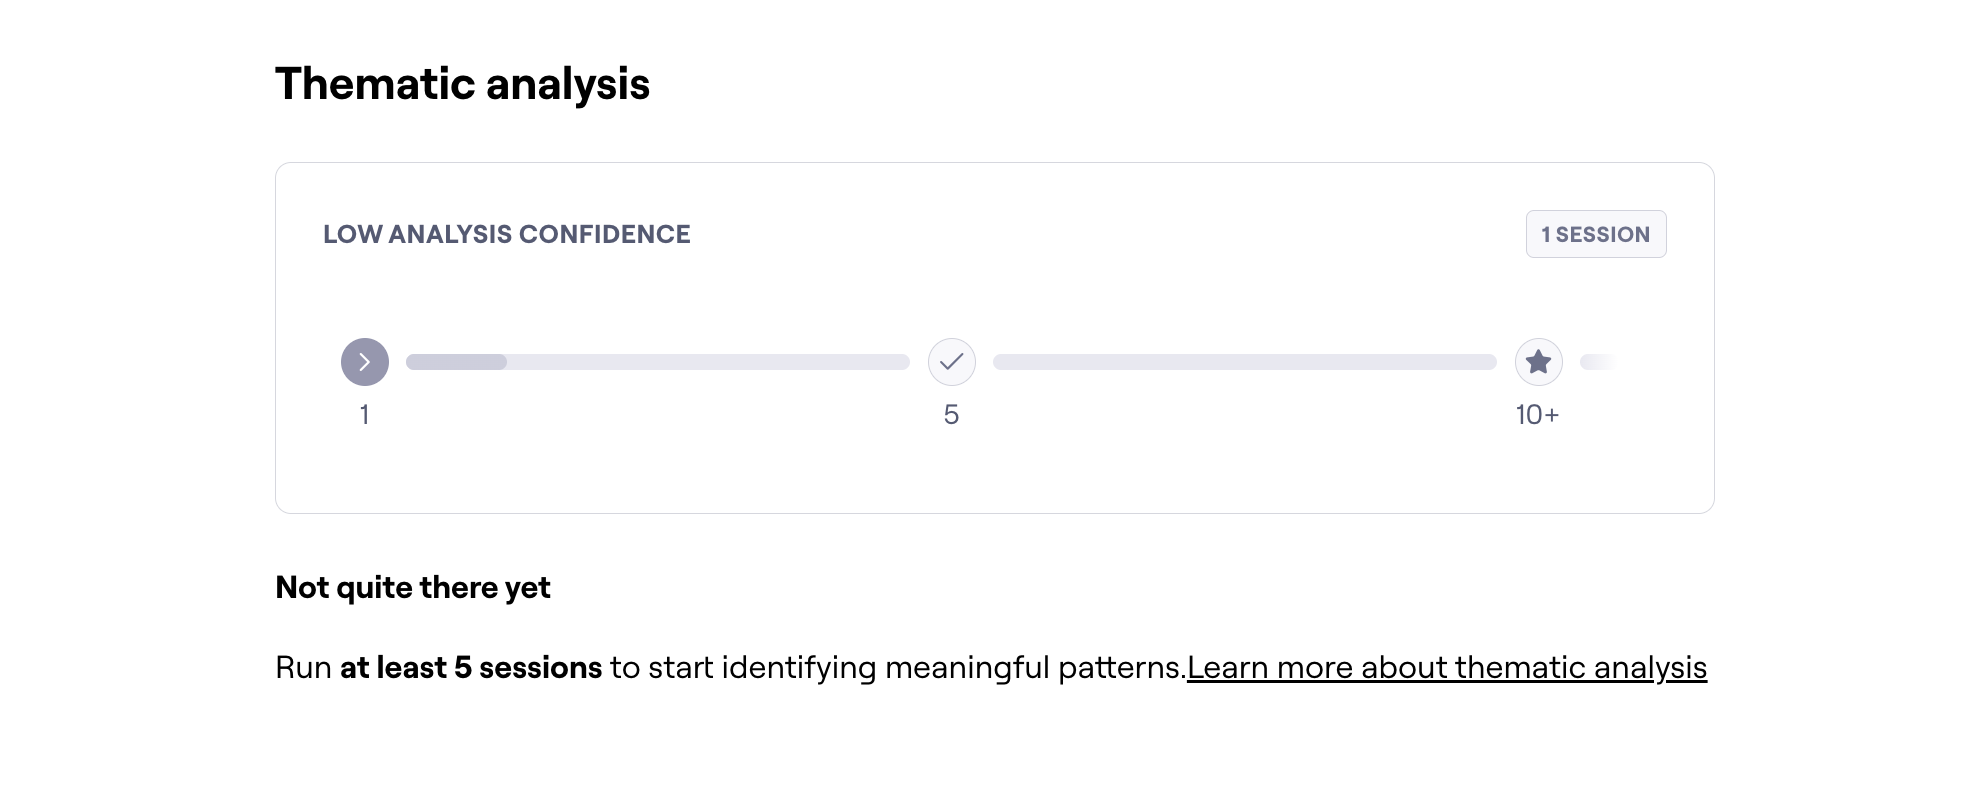Click the word "Run" in the description
This screenshot has width=1984, height=796.
tap(303, 667)
